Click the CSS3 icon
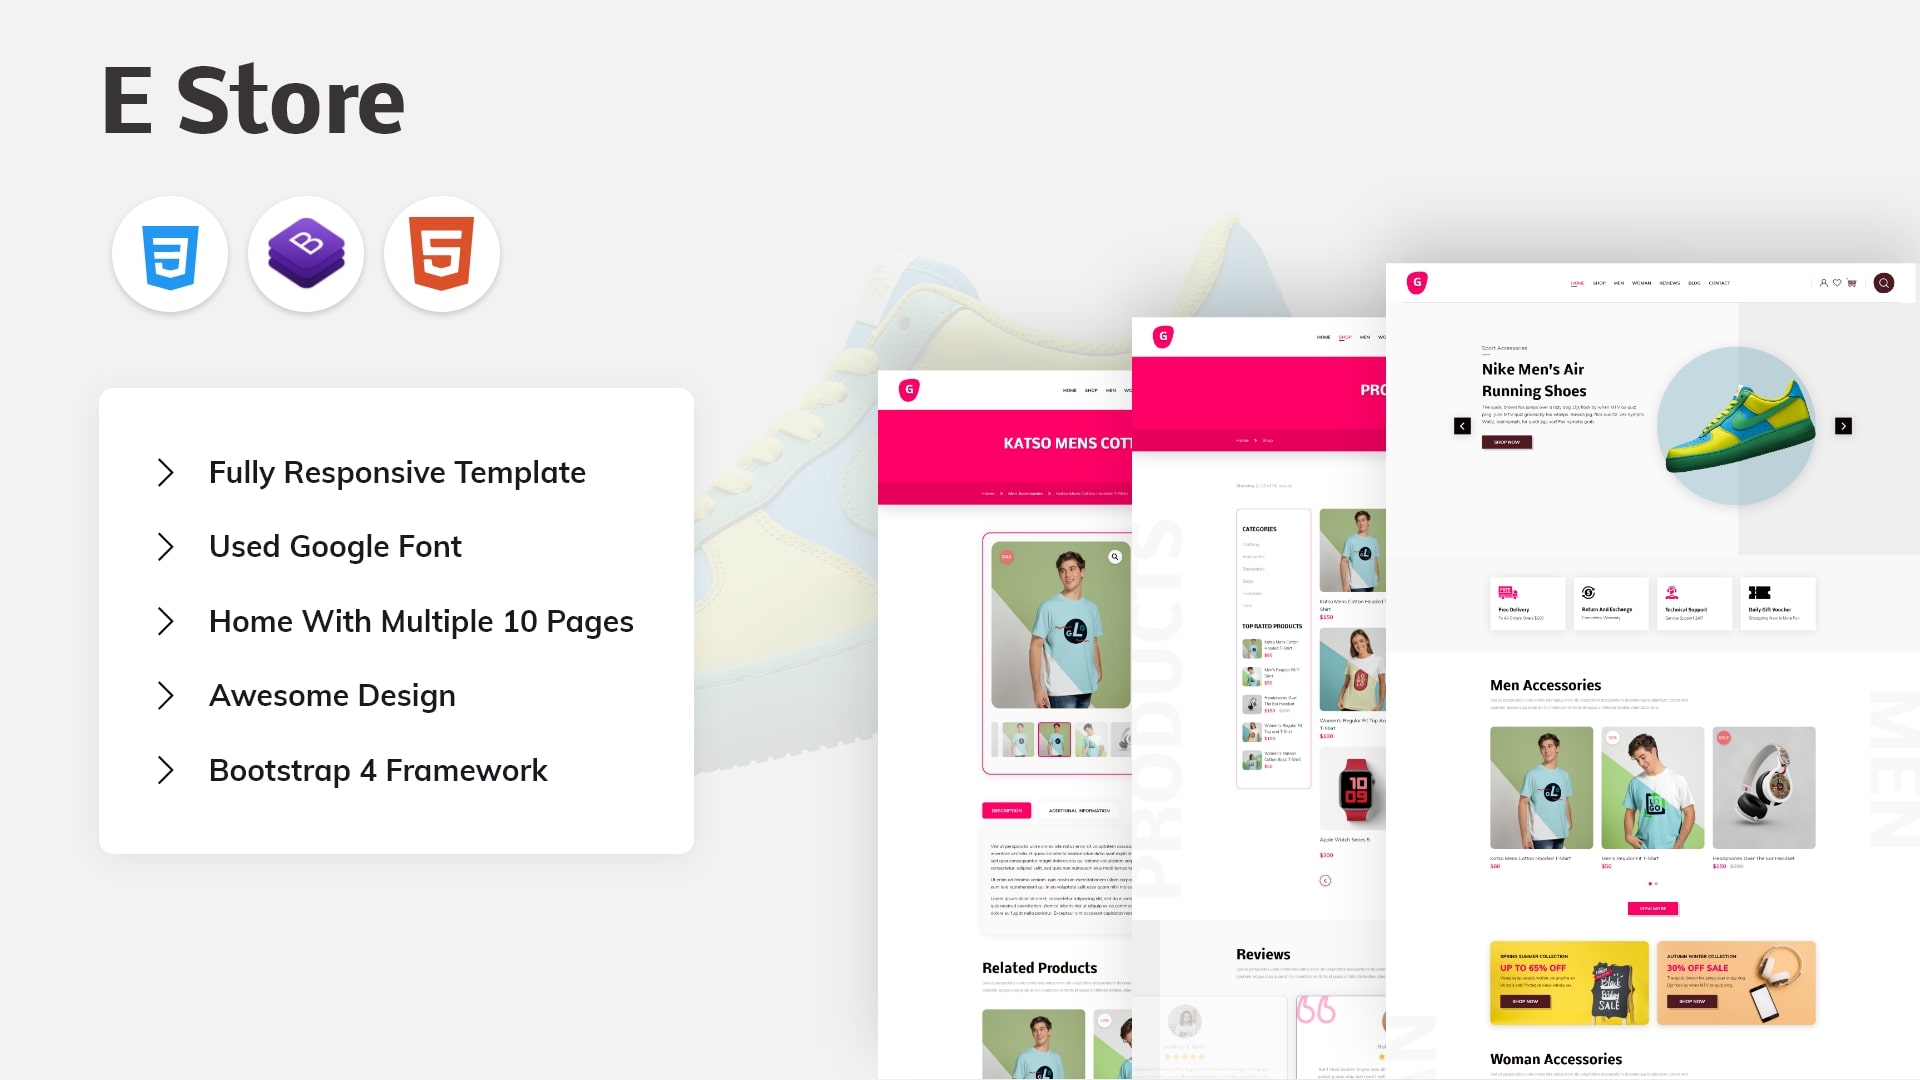The image size is (1920, 1080). coord(169,252)
